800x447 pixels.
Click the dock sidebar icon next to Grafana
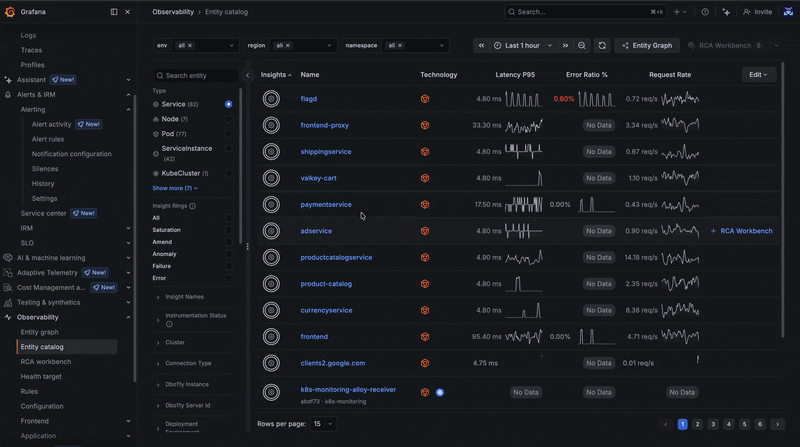pos(114,12)
